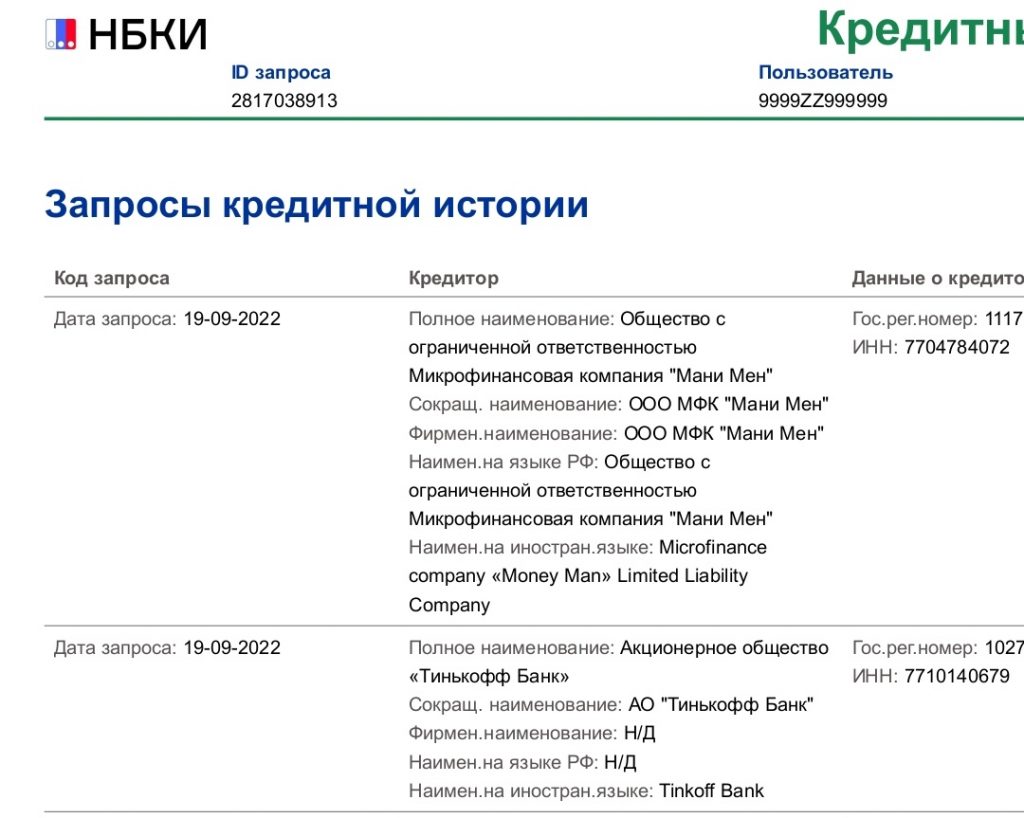Click the 'Запросы кредитной истории' heading
Image resolution: width=1024 pixels, height=818 pixels.
[317, 204]
